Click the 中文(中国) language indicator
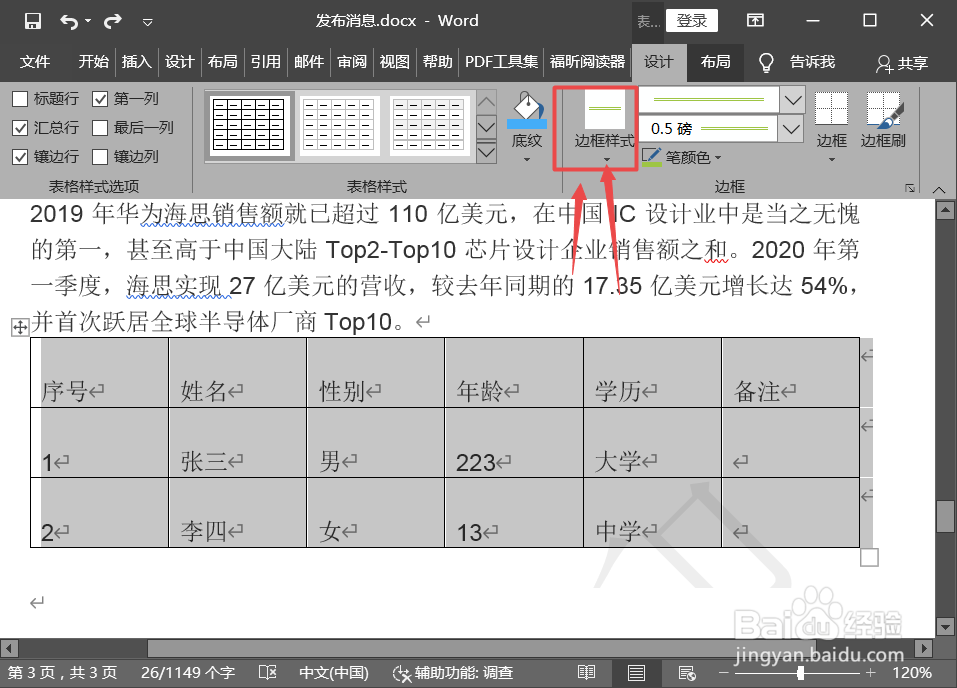Screen dimensions: 957x688 pyautogui.click(x=334, y=673)
